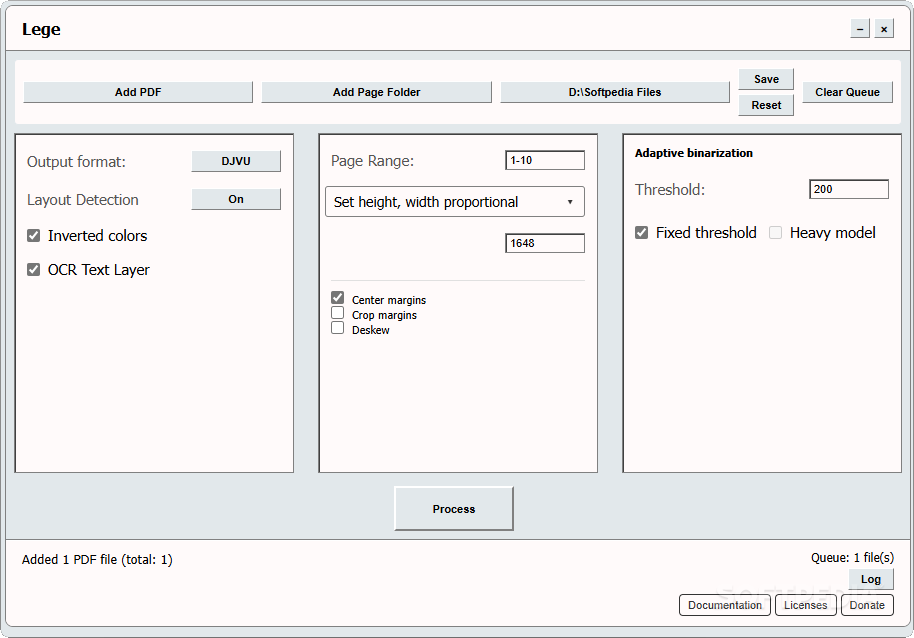The width and height of the screenshot is (914, 638).
Task: Open the Log view
Action: pos(871,579)
